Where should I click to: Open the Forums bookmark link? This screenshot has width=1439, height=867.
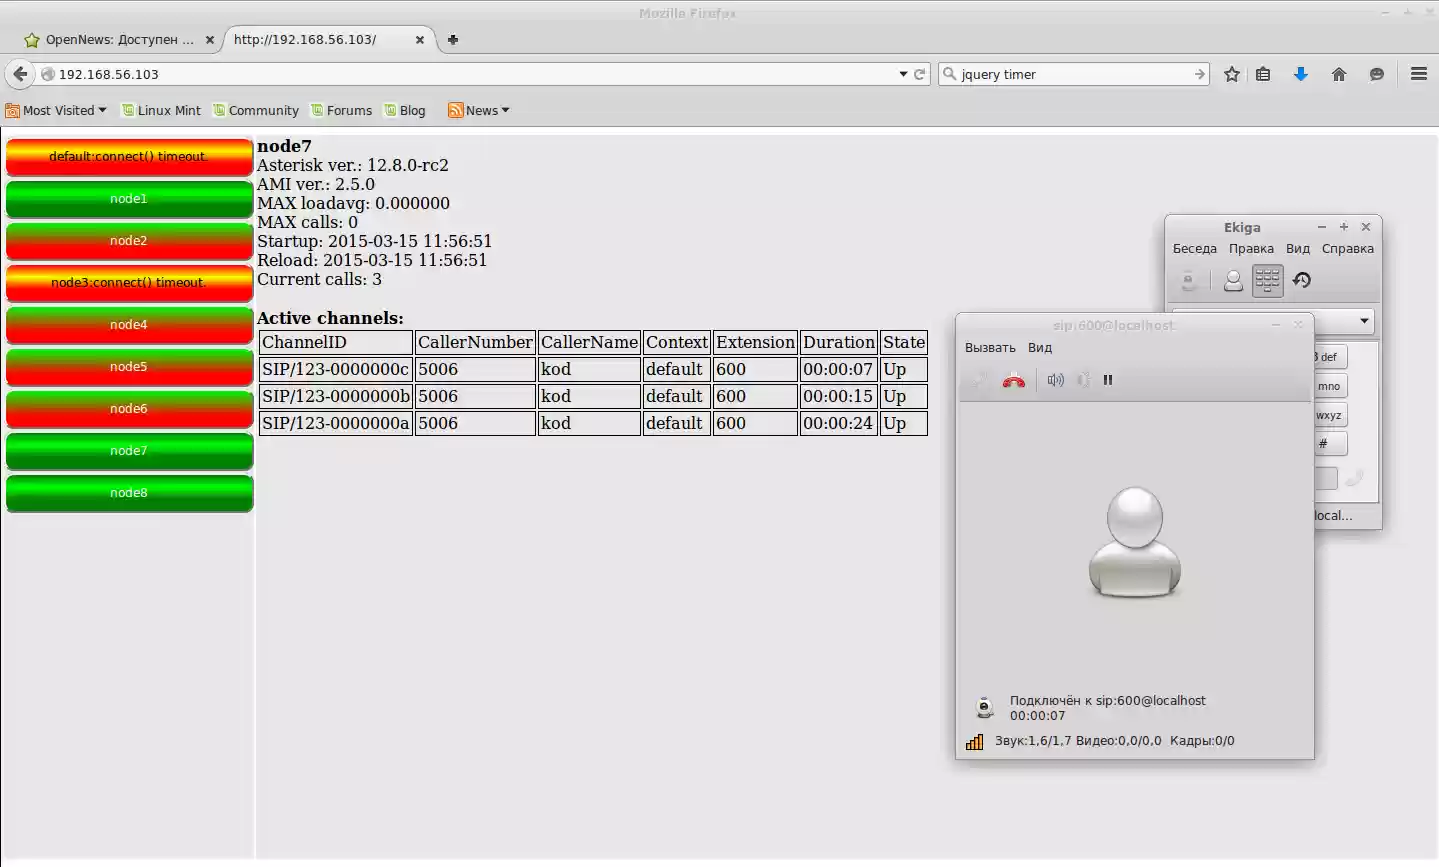(342, 110)
